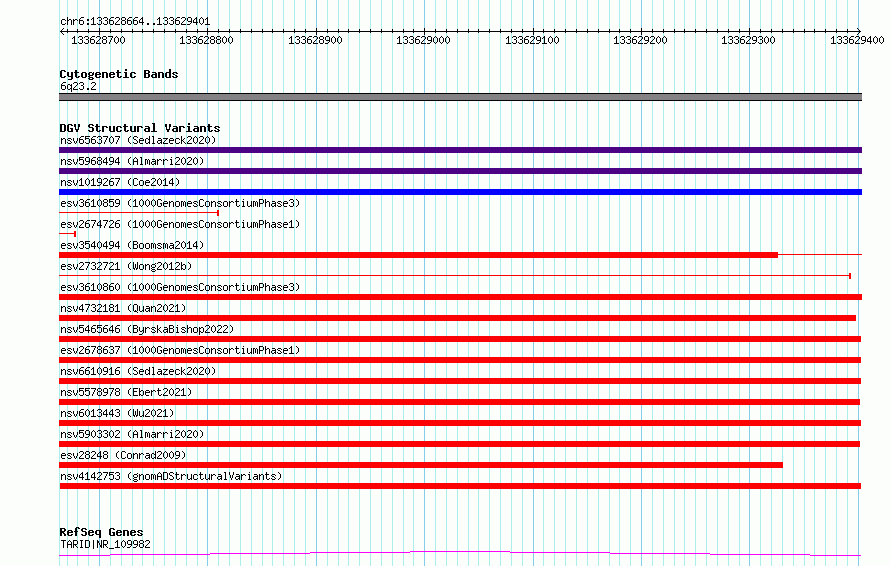Select the blue nsv1019267 variant bar
890x566 pixels.
coord(460,192)
